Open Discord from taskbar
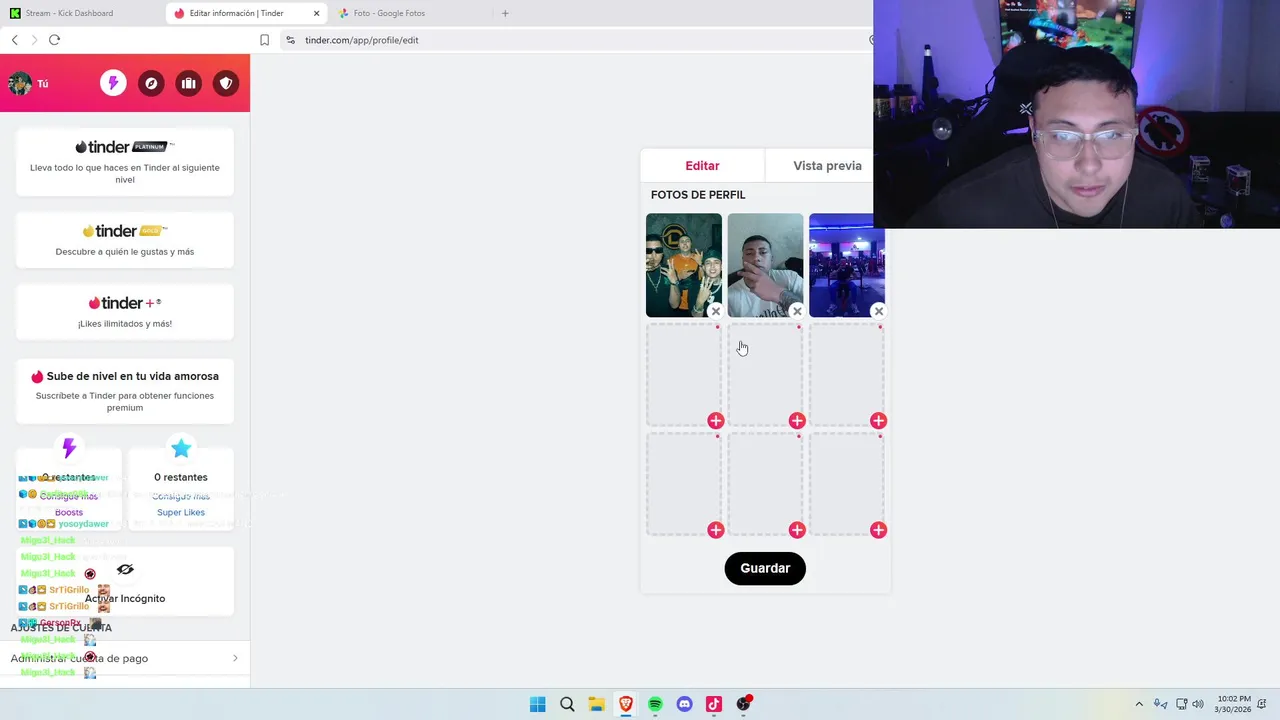The height and width of the screenshot is (720, 1280). click(684, 704)
